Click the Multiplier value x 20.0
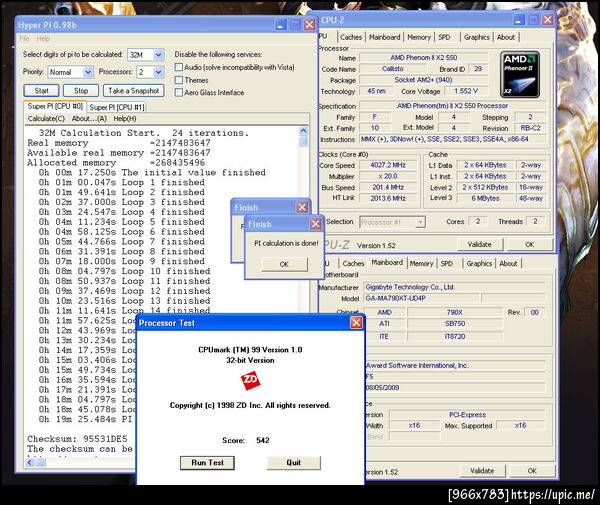 tap(388, 176)
